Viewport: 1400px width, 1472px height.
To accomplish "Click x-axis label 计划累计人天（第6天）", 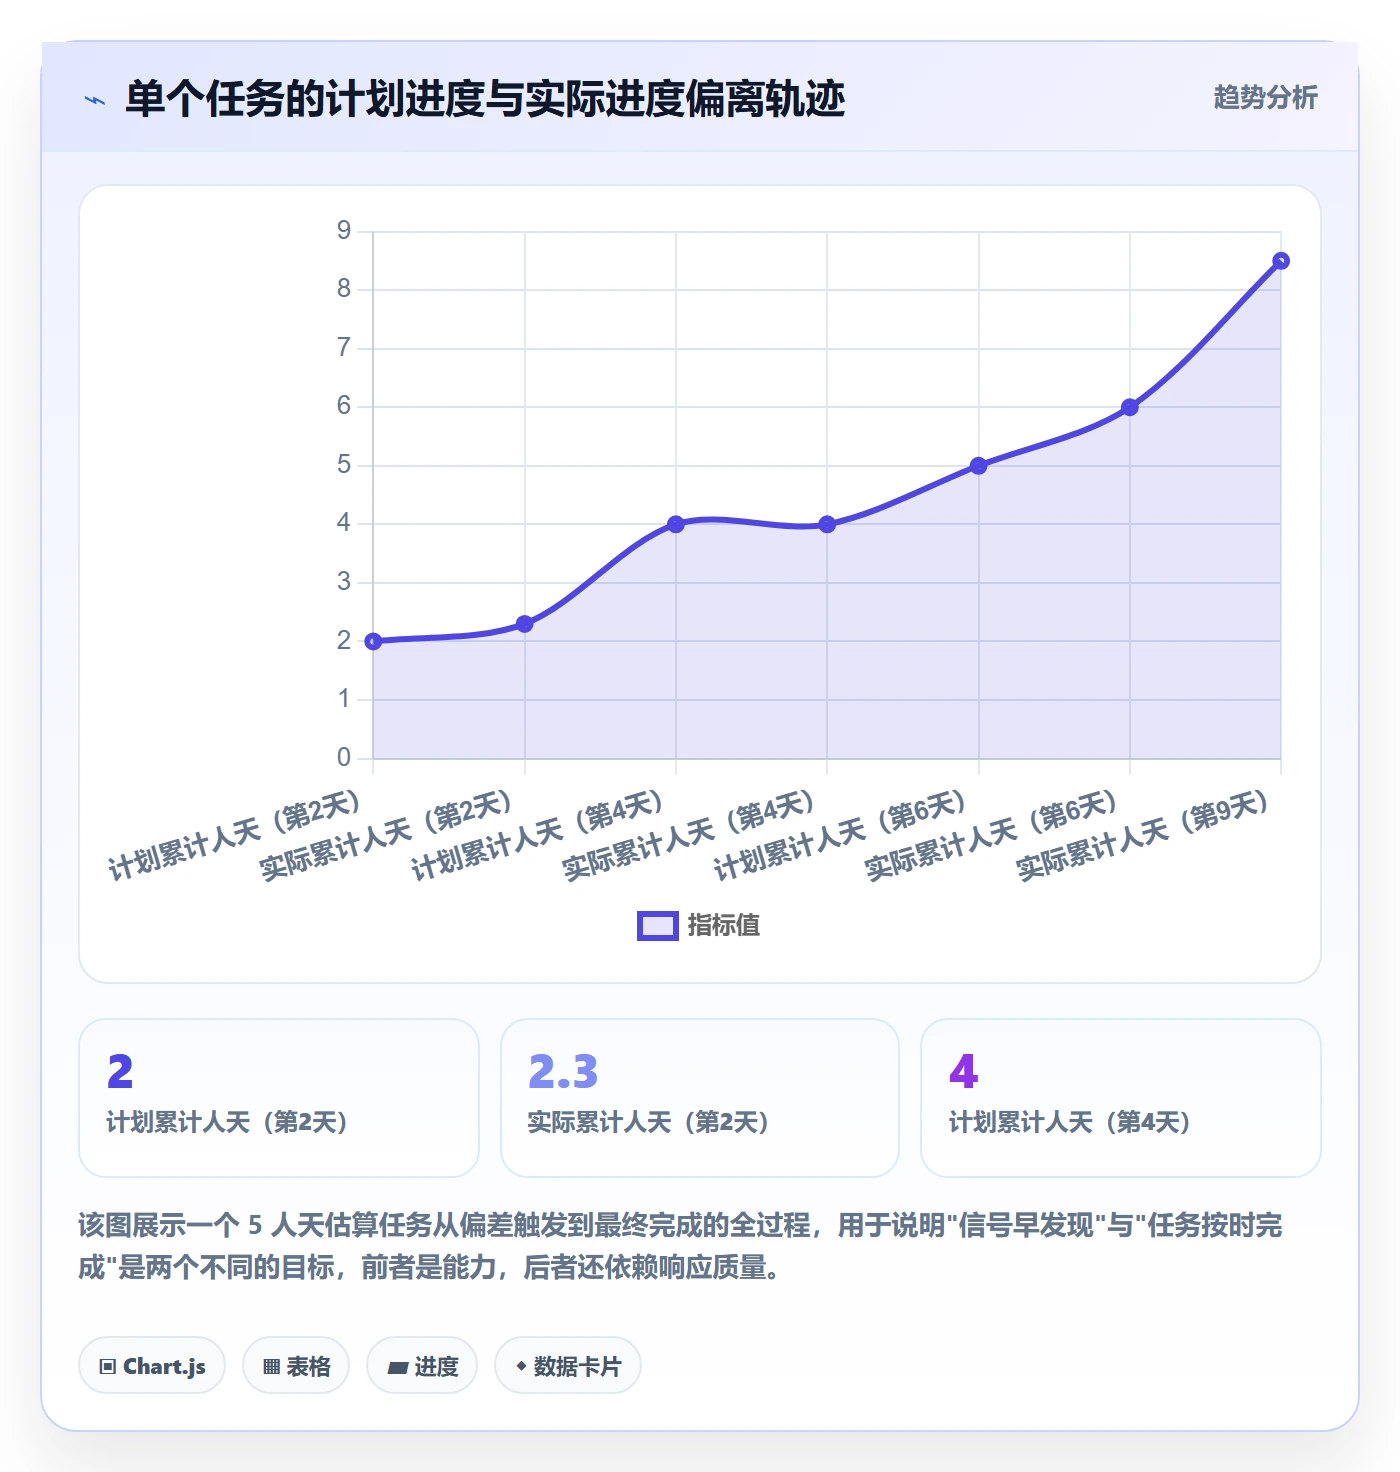I will point(841,836).
